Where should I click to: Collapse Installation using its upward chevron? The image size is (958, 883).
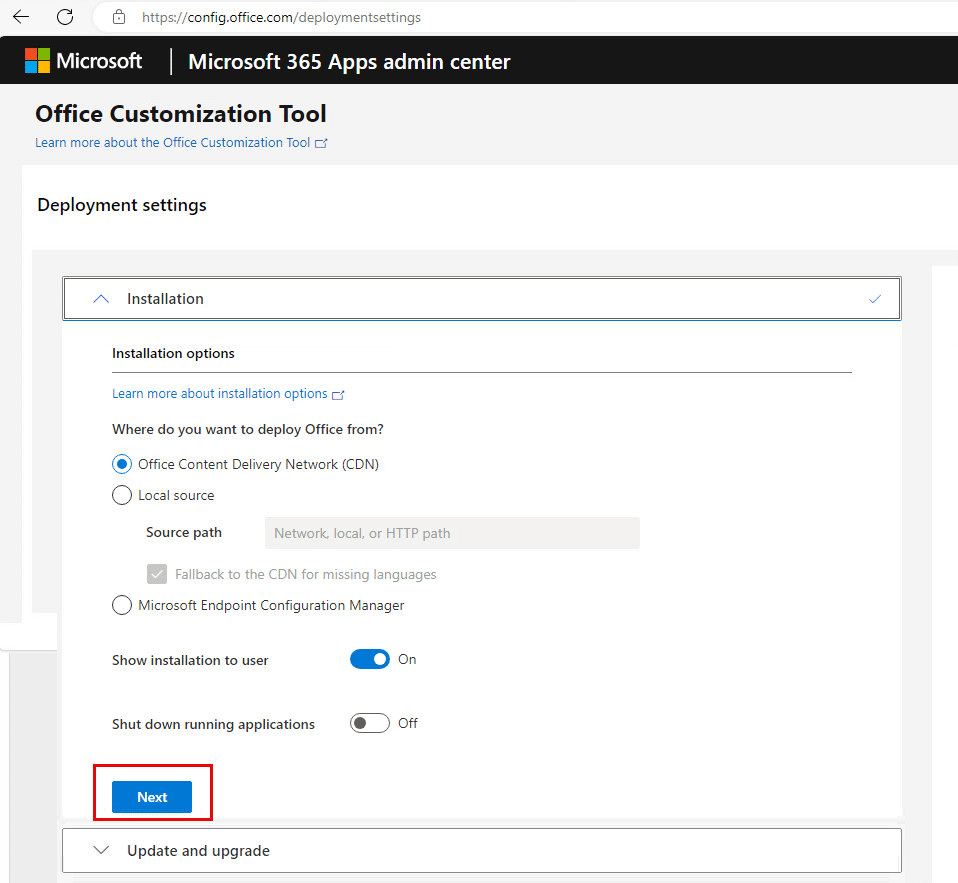(100, 298)
